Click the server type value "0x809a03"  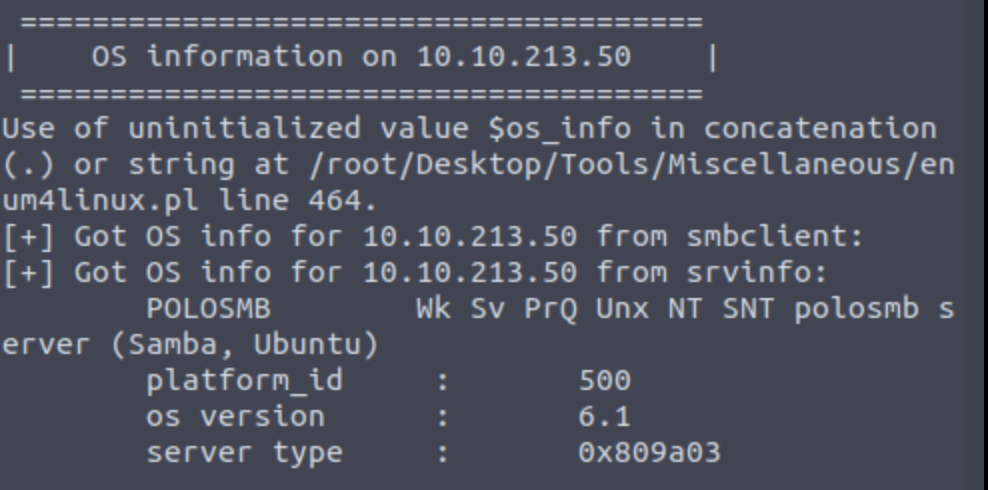[x=650, y=452]
